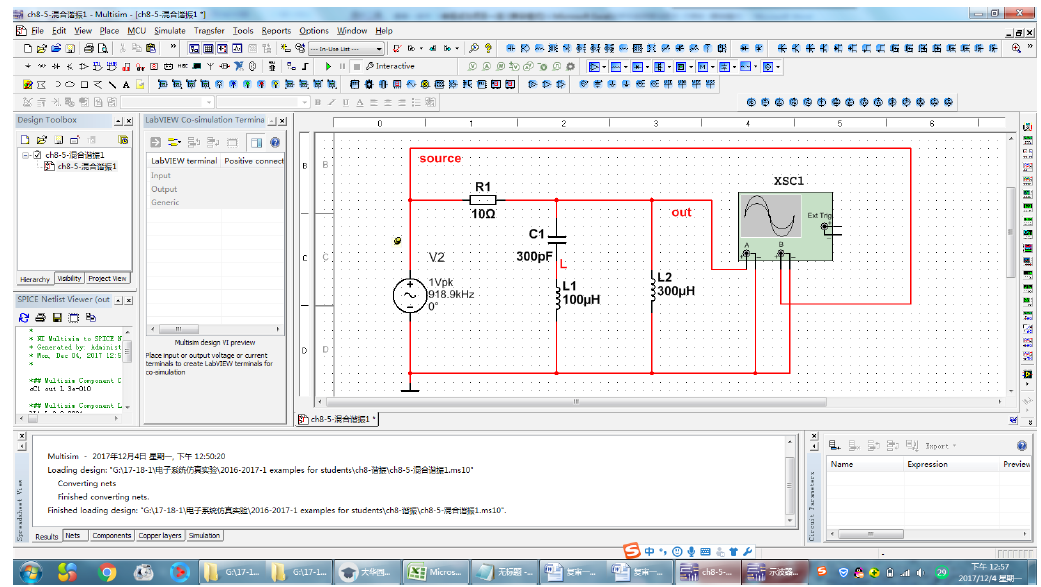Create a new design file in main toolbar
This screenshot has width=1041, height=587.
point(28,48)
